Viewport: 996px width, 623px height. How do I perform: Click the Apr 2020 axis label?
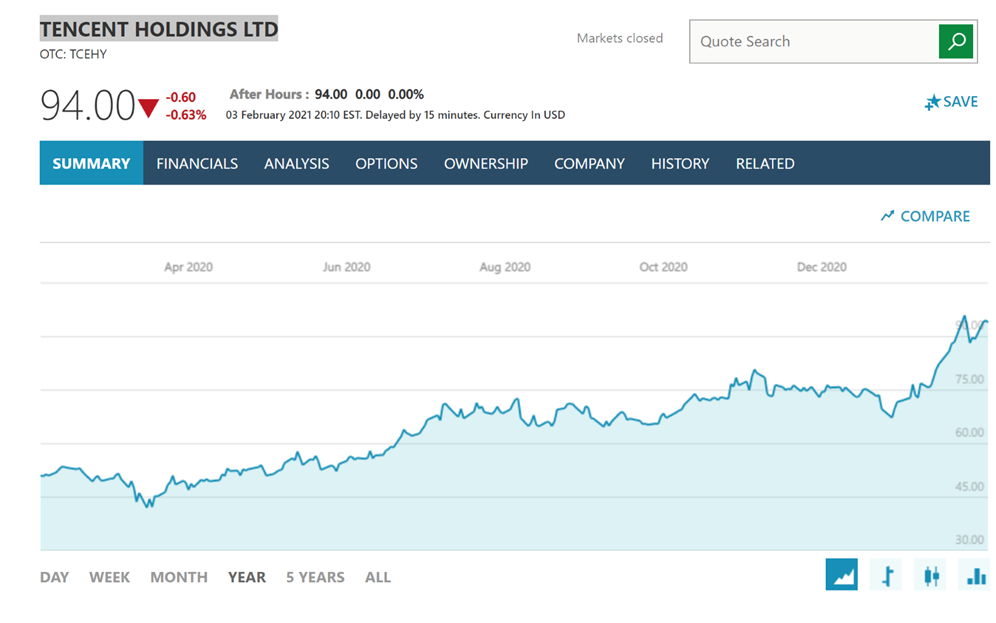coord(188,267)
